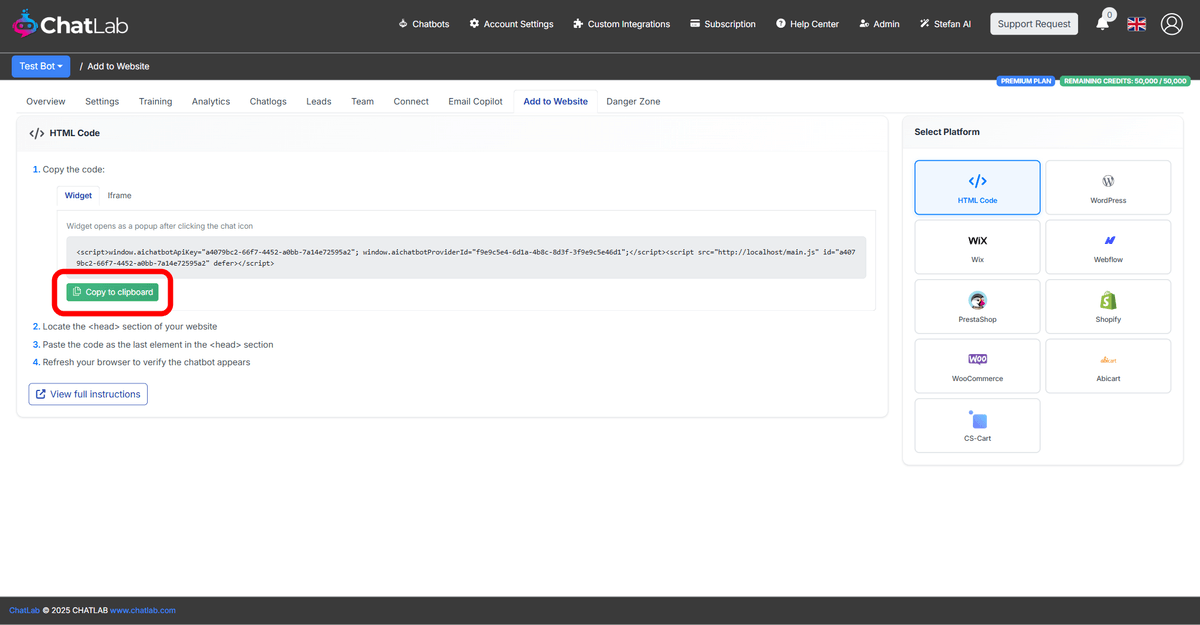Switch to the Analytics tab
Image resolution: width=1200 pixels, height=625 pixels.
click(x=211, y=101)
